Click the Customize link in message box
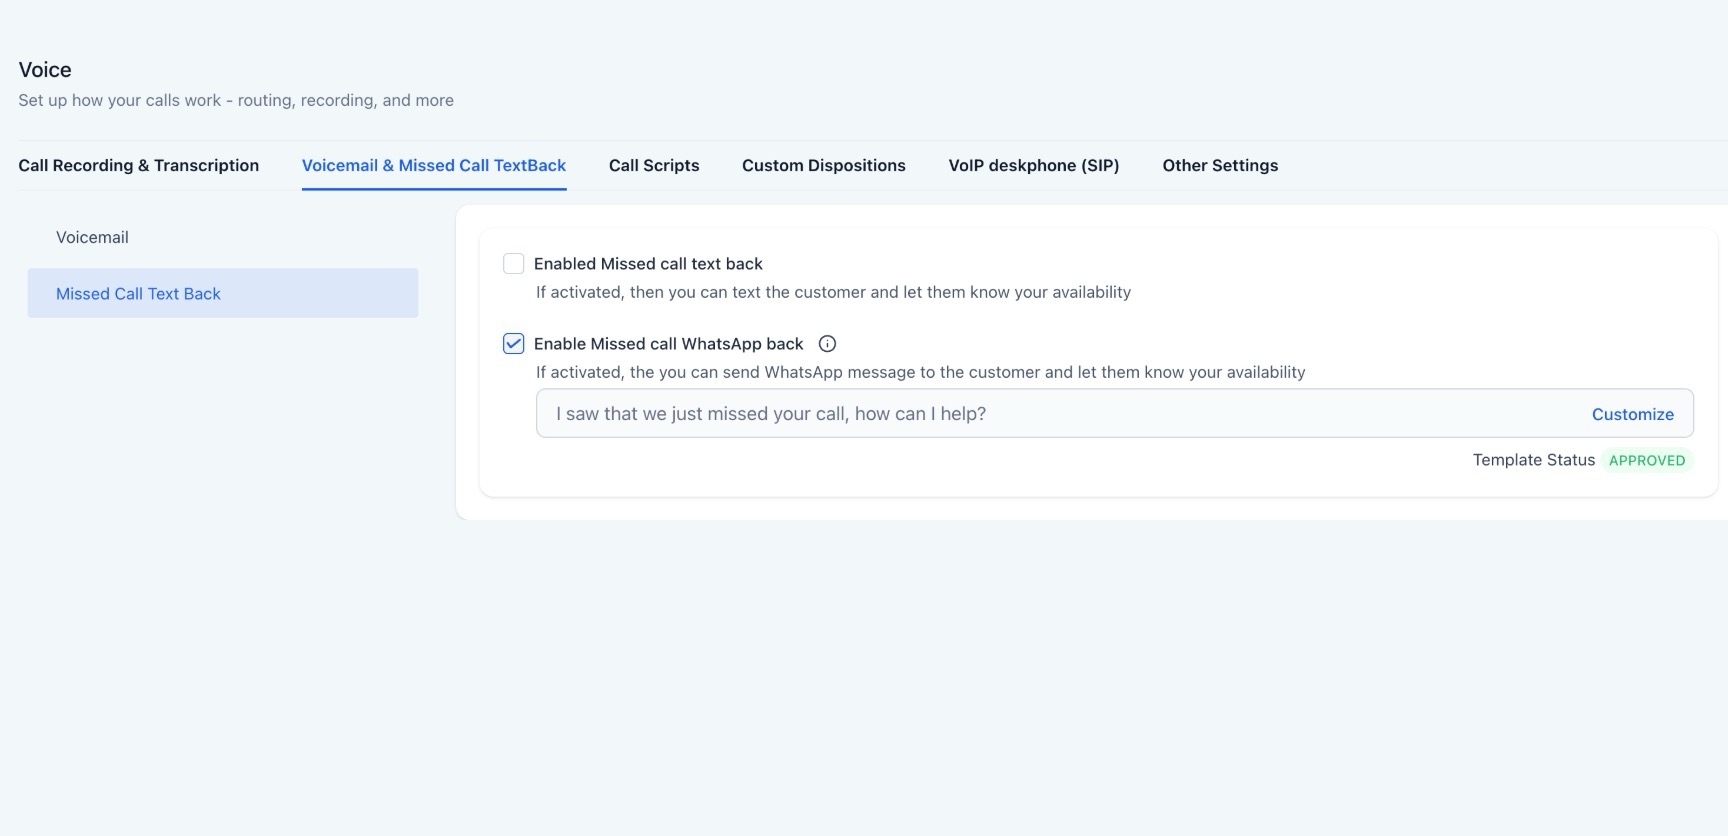Viewport: 1728px width, 836px height. pos(1632,414)
